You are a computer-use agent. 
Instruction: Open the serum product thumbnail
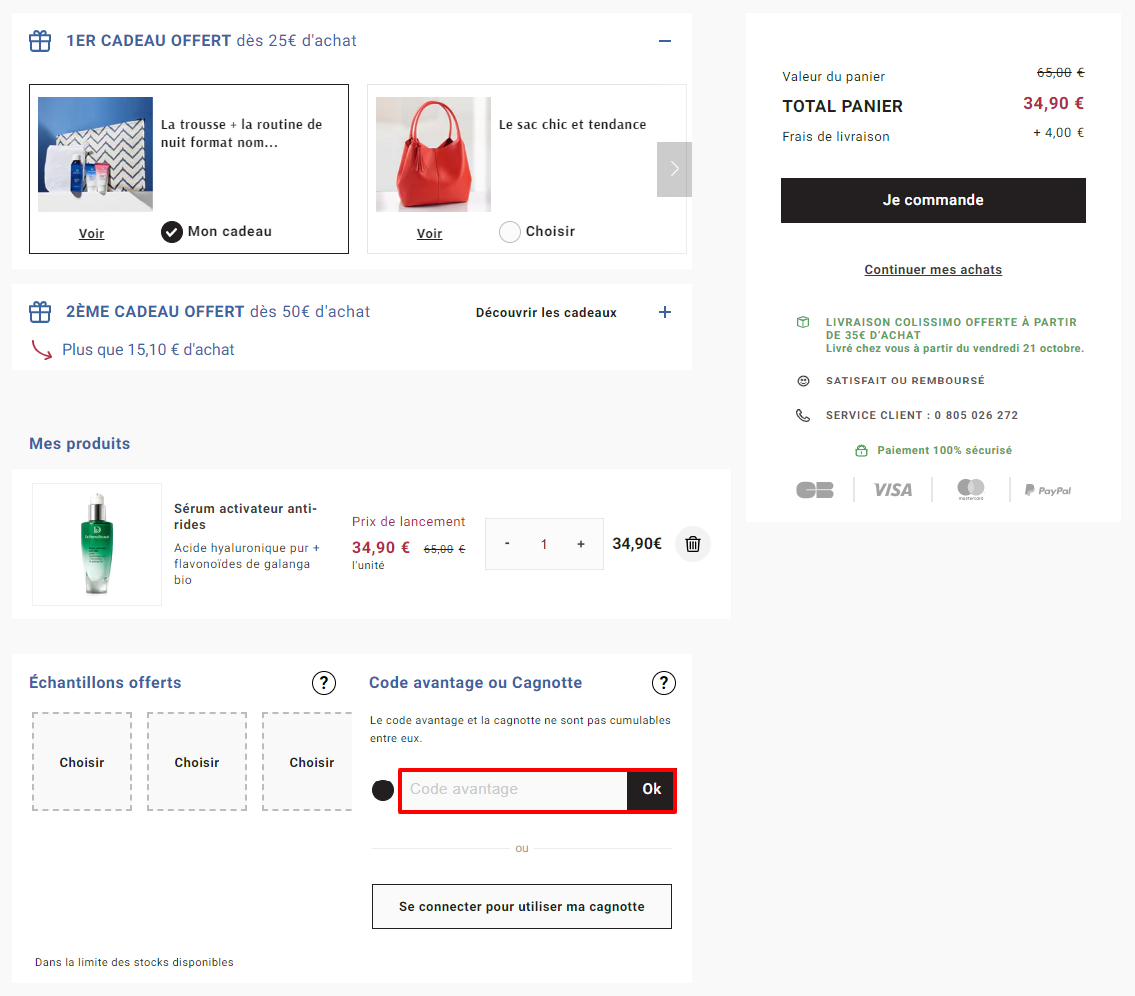97,544
